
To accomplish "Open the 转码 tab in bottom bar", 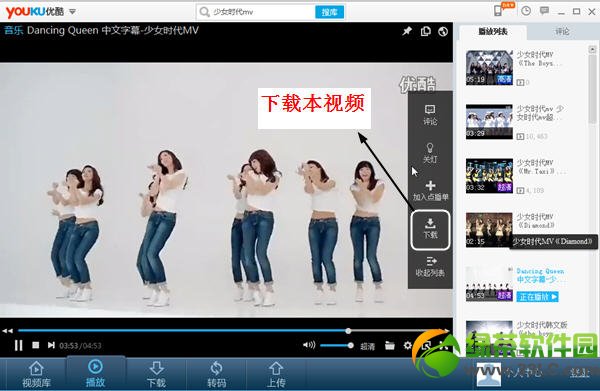I will click(217, 374).
